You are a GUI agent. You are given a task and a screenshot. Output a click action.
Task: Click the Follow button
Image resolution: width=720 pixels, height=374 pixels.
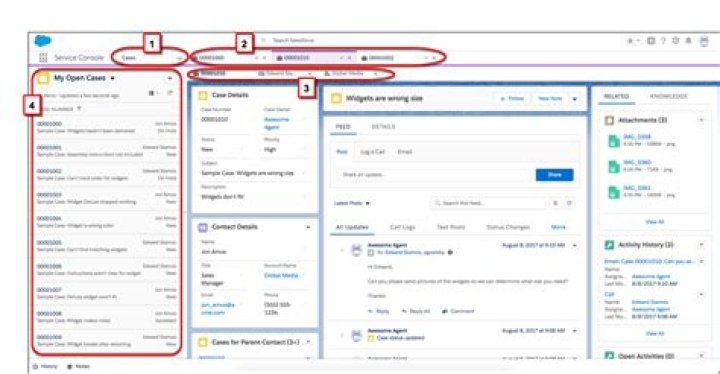512,99
